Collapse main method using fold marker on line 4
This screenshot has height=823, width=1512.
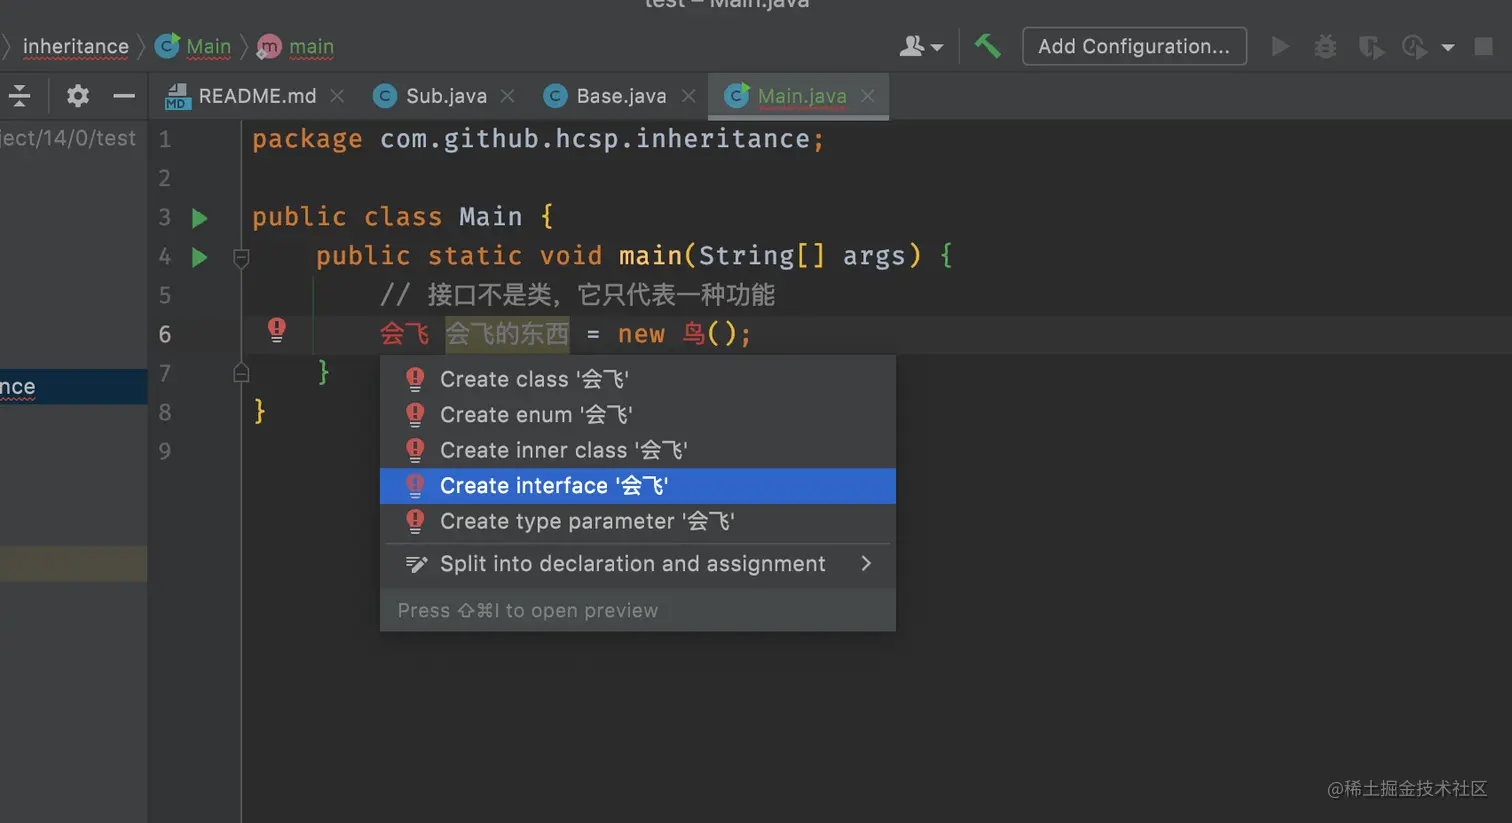[x=241, y=258]
